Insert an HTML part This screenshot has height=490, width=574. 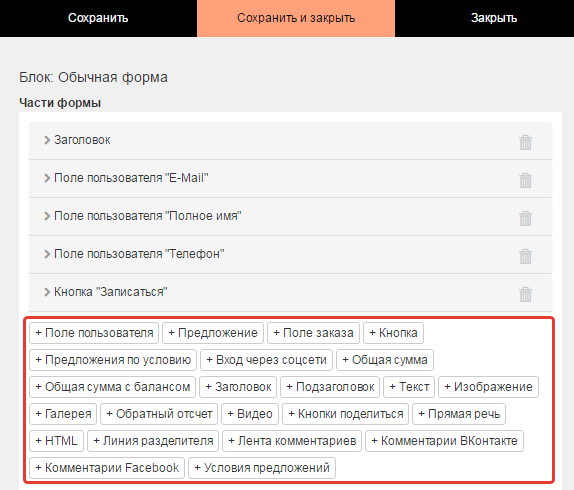(x=56, y=441)
